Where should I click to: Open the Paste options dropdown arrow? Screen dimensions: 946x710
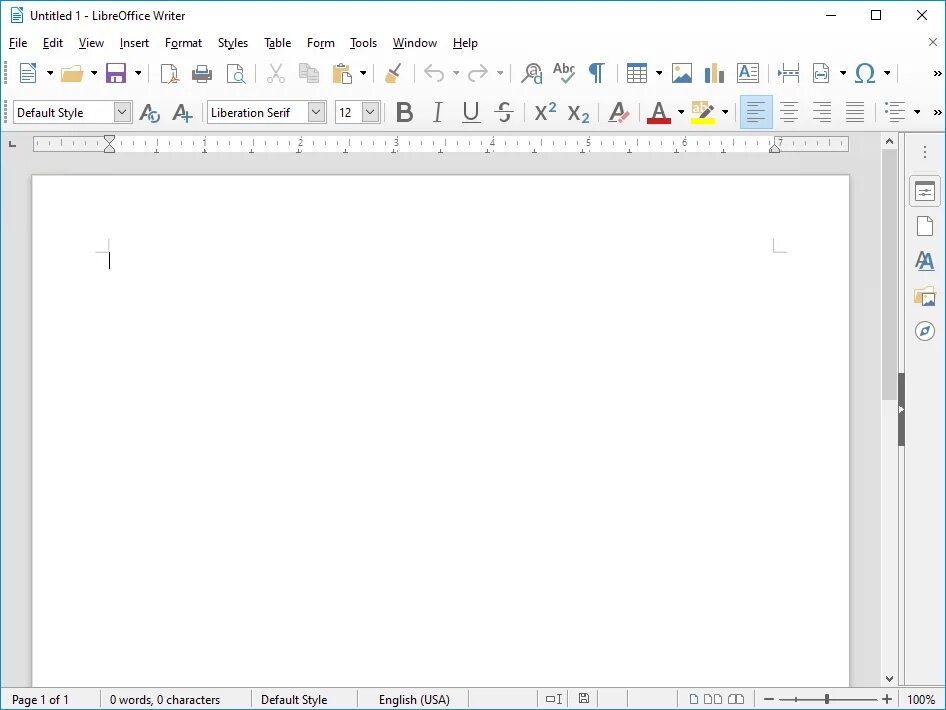click(363, 74)
